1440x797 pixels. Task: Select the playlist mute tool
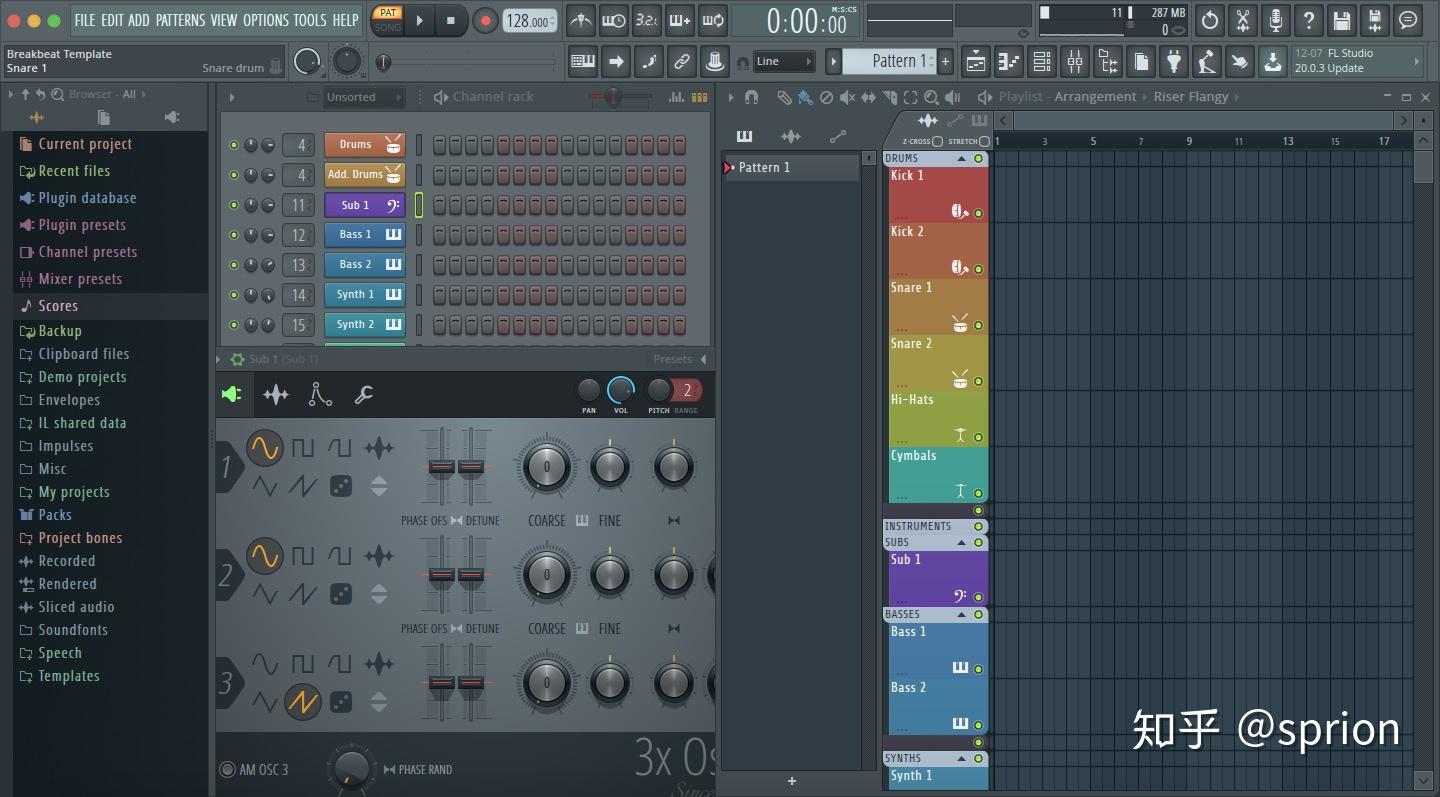[847, 97]
